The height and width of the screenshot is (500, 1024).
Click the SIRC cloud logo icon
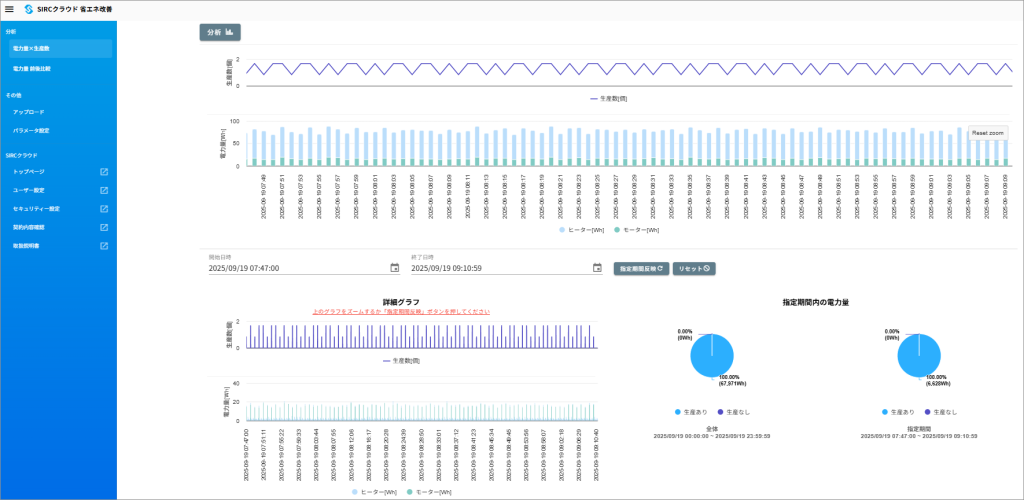tap(27, 9)
